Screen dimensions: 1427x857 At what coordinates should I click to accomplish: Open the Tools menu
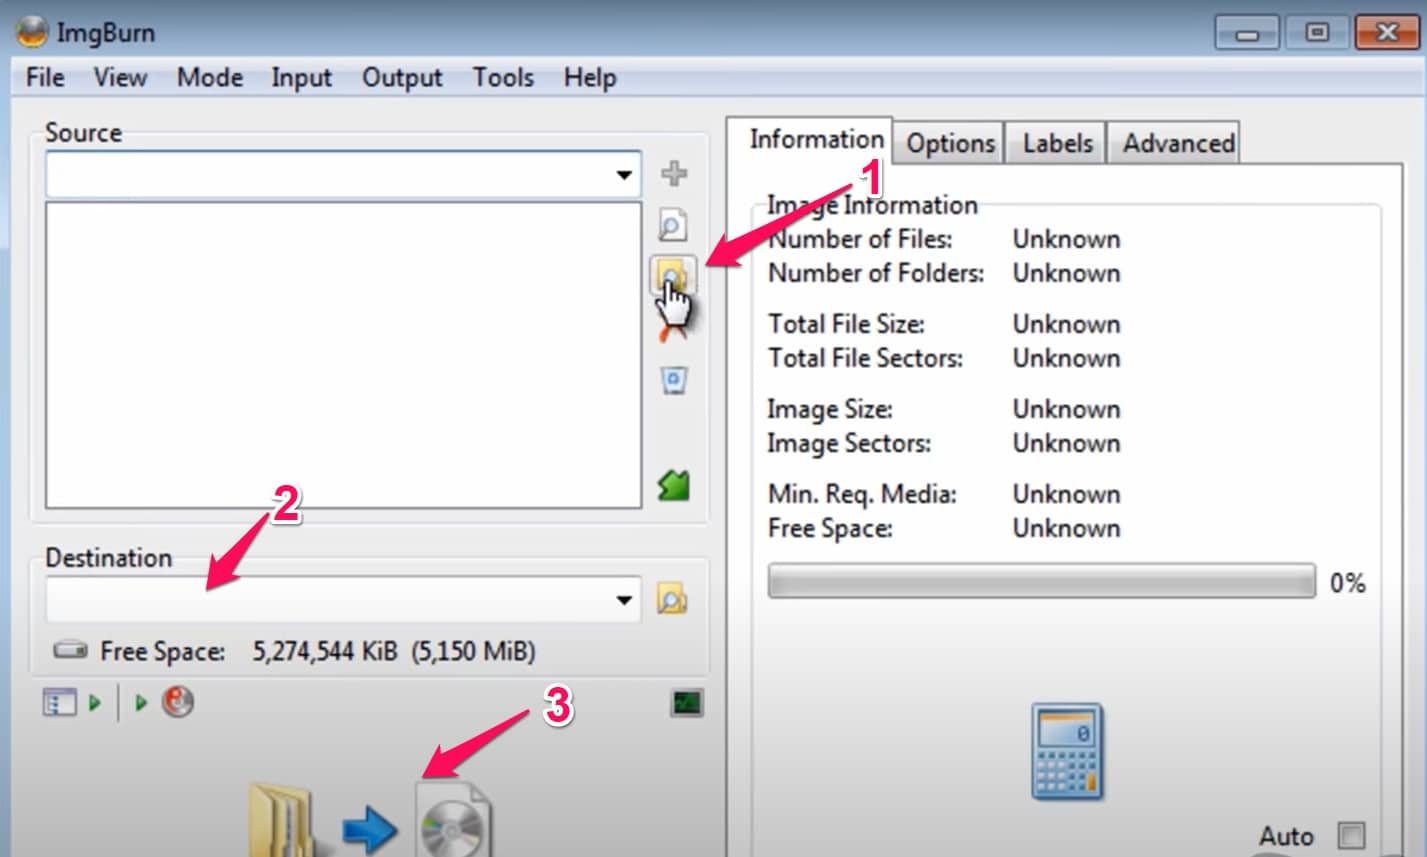503,78
